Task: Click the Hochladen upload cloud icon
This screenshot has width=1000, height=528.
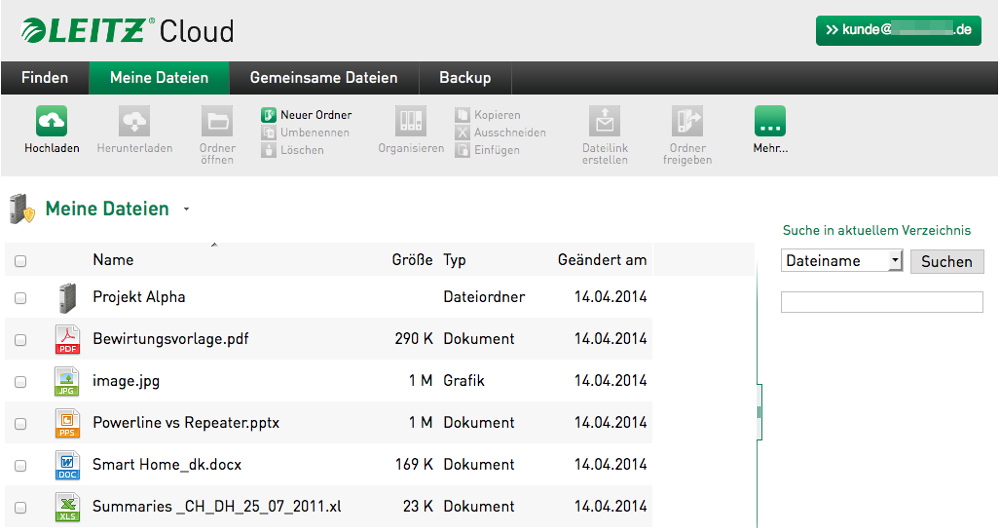Action: (52, 121)
